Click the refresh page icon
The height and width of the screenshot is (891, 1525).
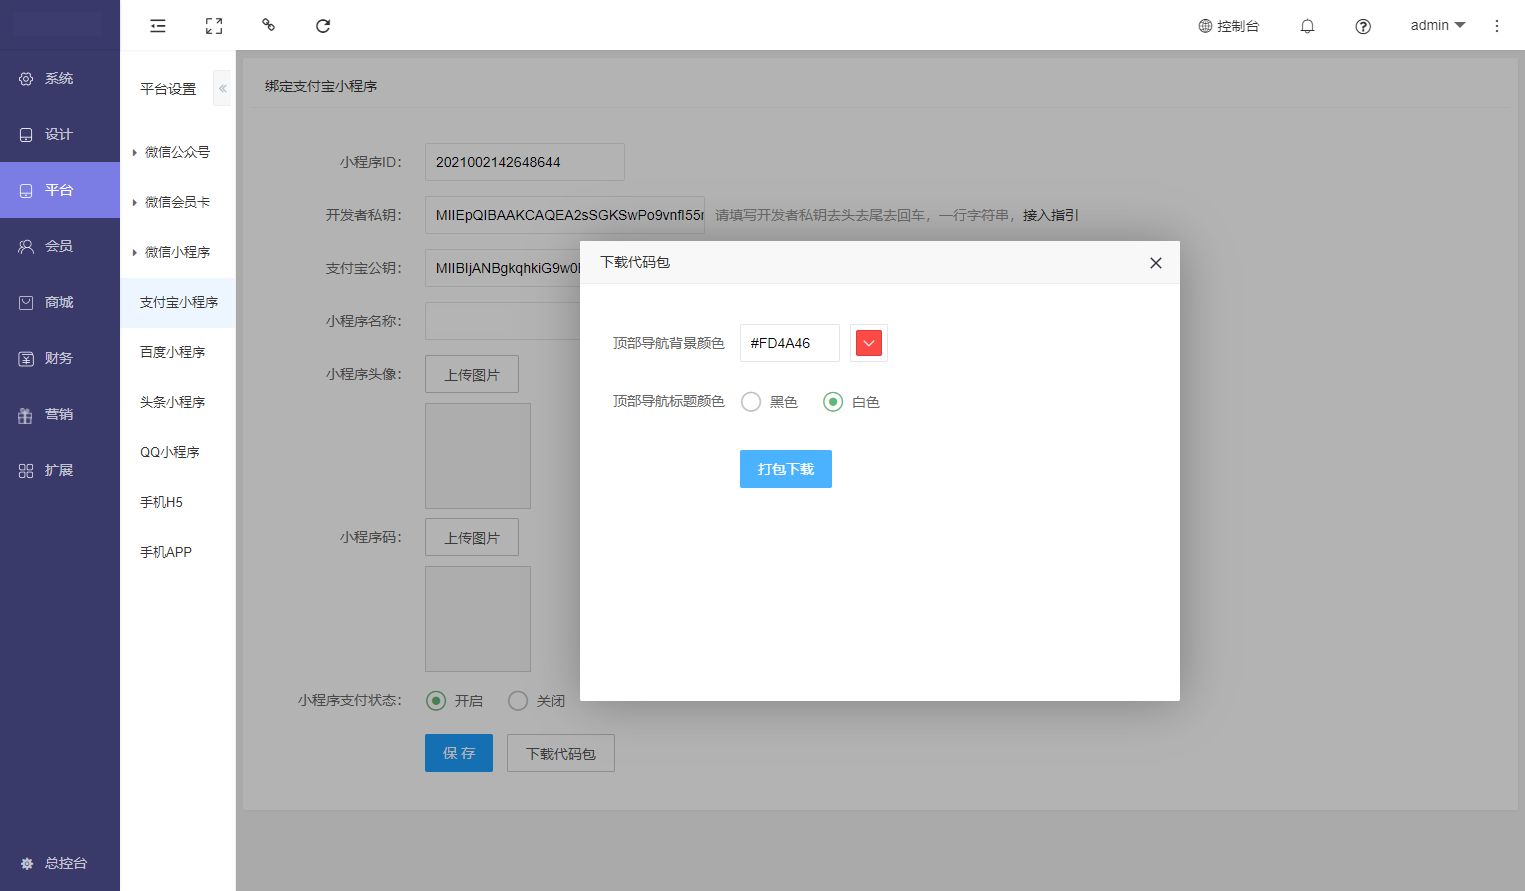pyautogui.click(x=323, y=26)
